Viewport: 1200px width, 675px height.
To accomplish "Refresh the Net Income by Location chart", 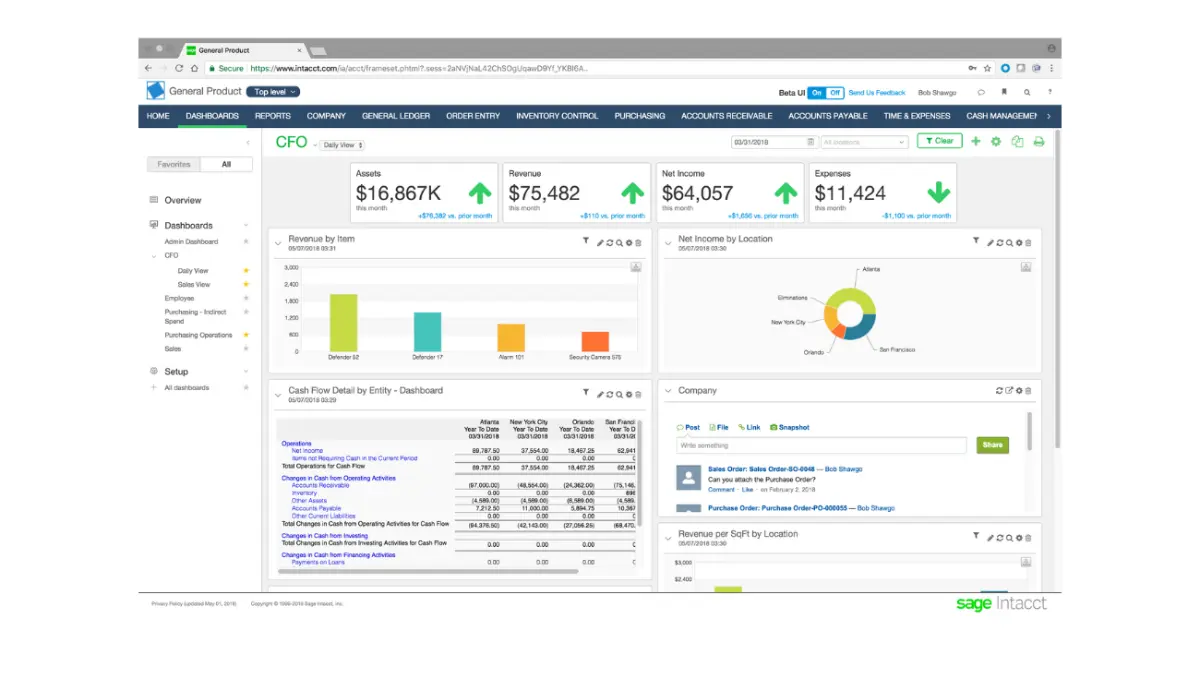I will click(1001, 241).
